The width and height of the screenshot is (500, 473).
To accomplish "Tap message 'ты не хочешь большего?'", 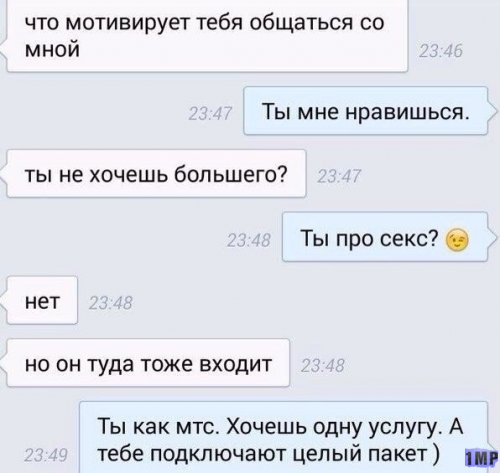I will [x=156, y=174].
